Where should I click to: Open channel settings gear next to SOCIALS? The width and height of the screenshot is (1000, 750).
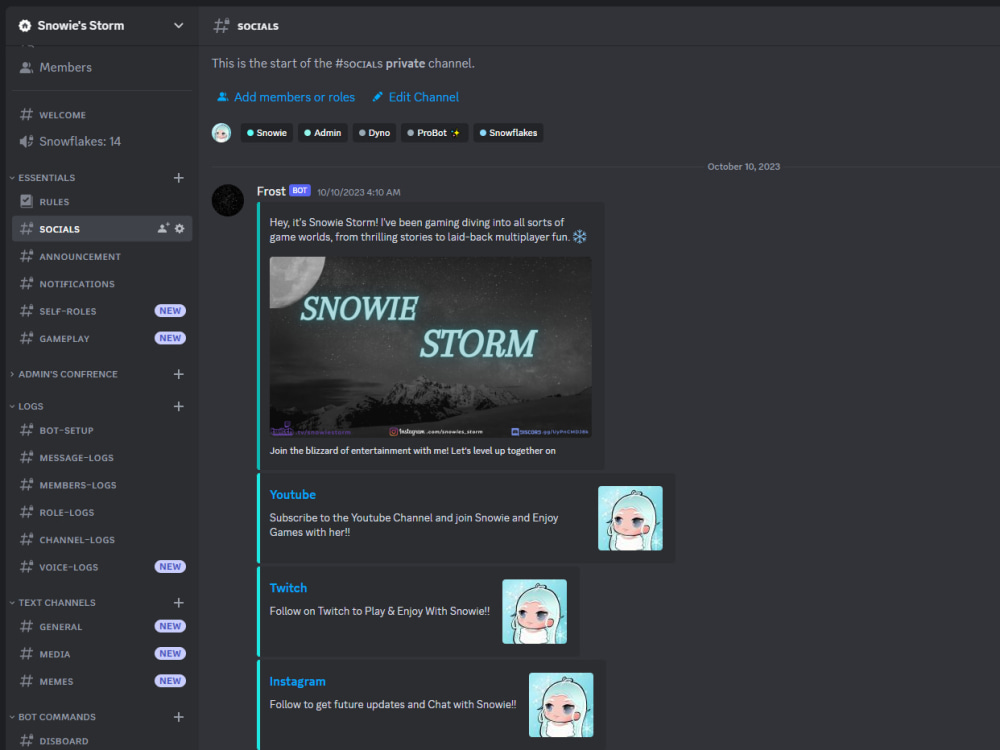(178, 228)
